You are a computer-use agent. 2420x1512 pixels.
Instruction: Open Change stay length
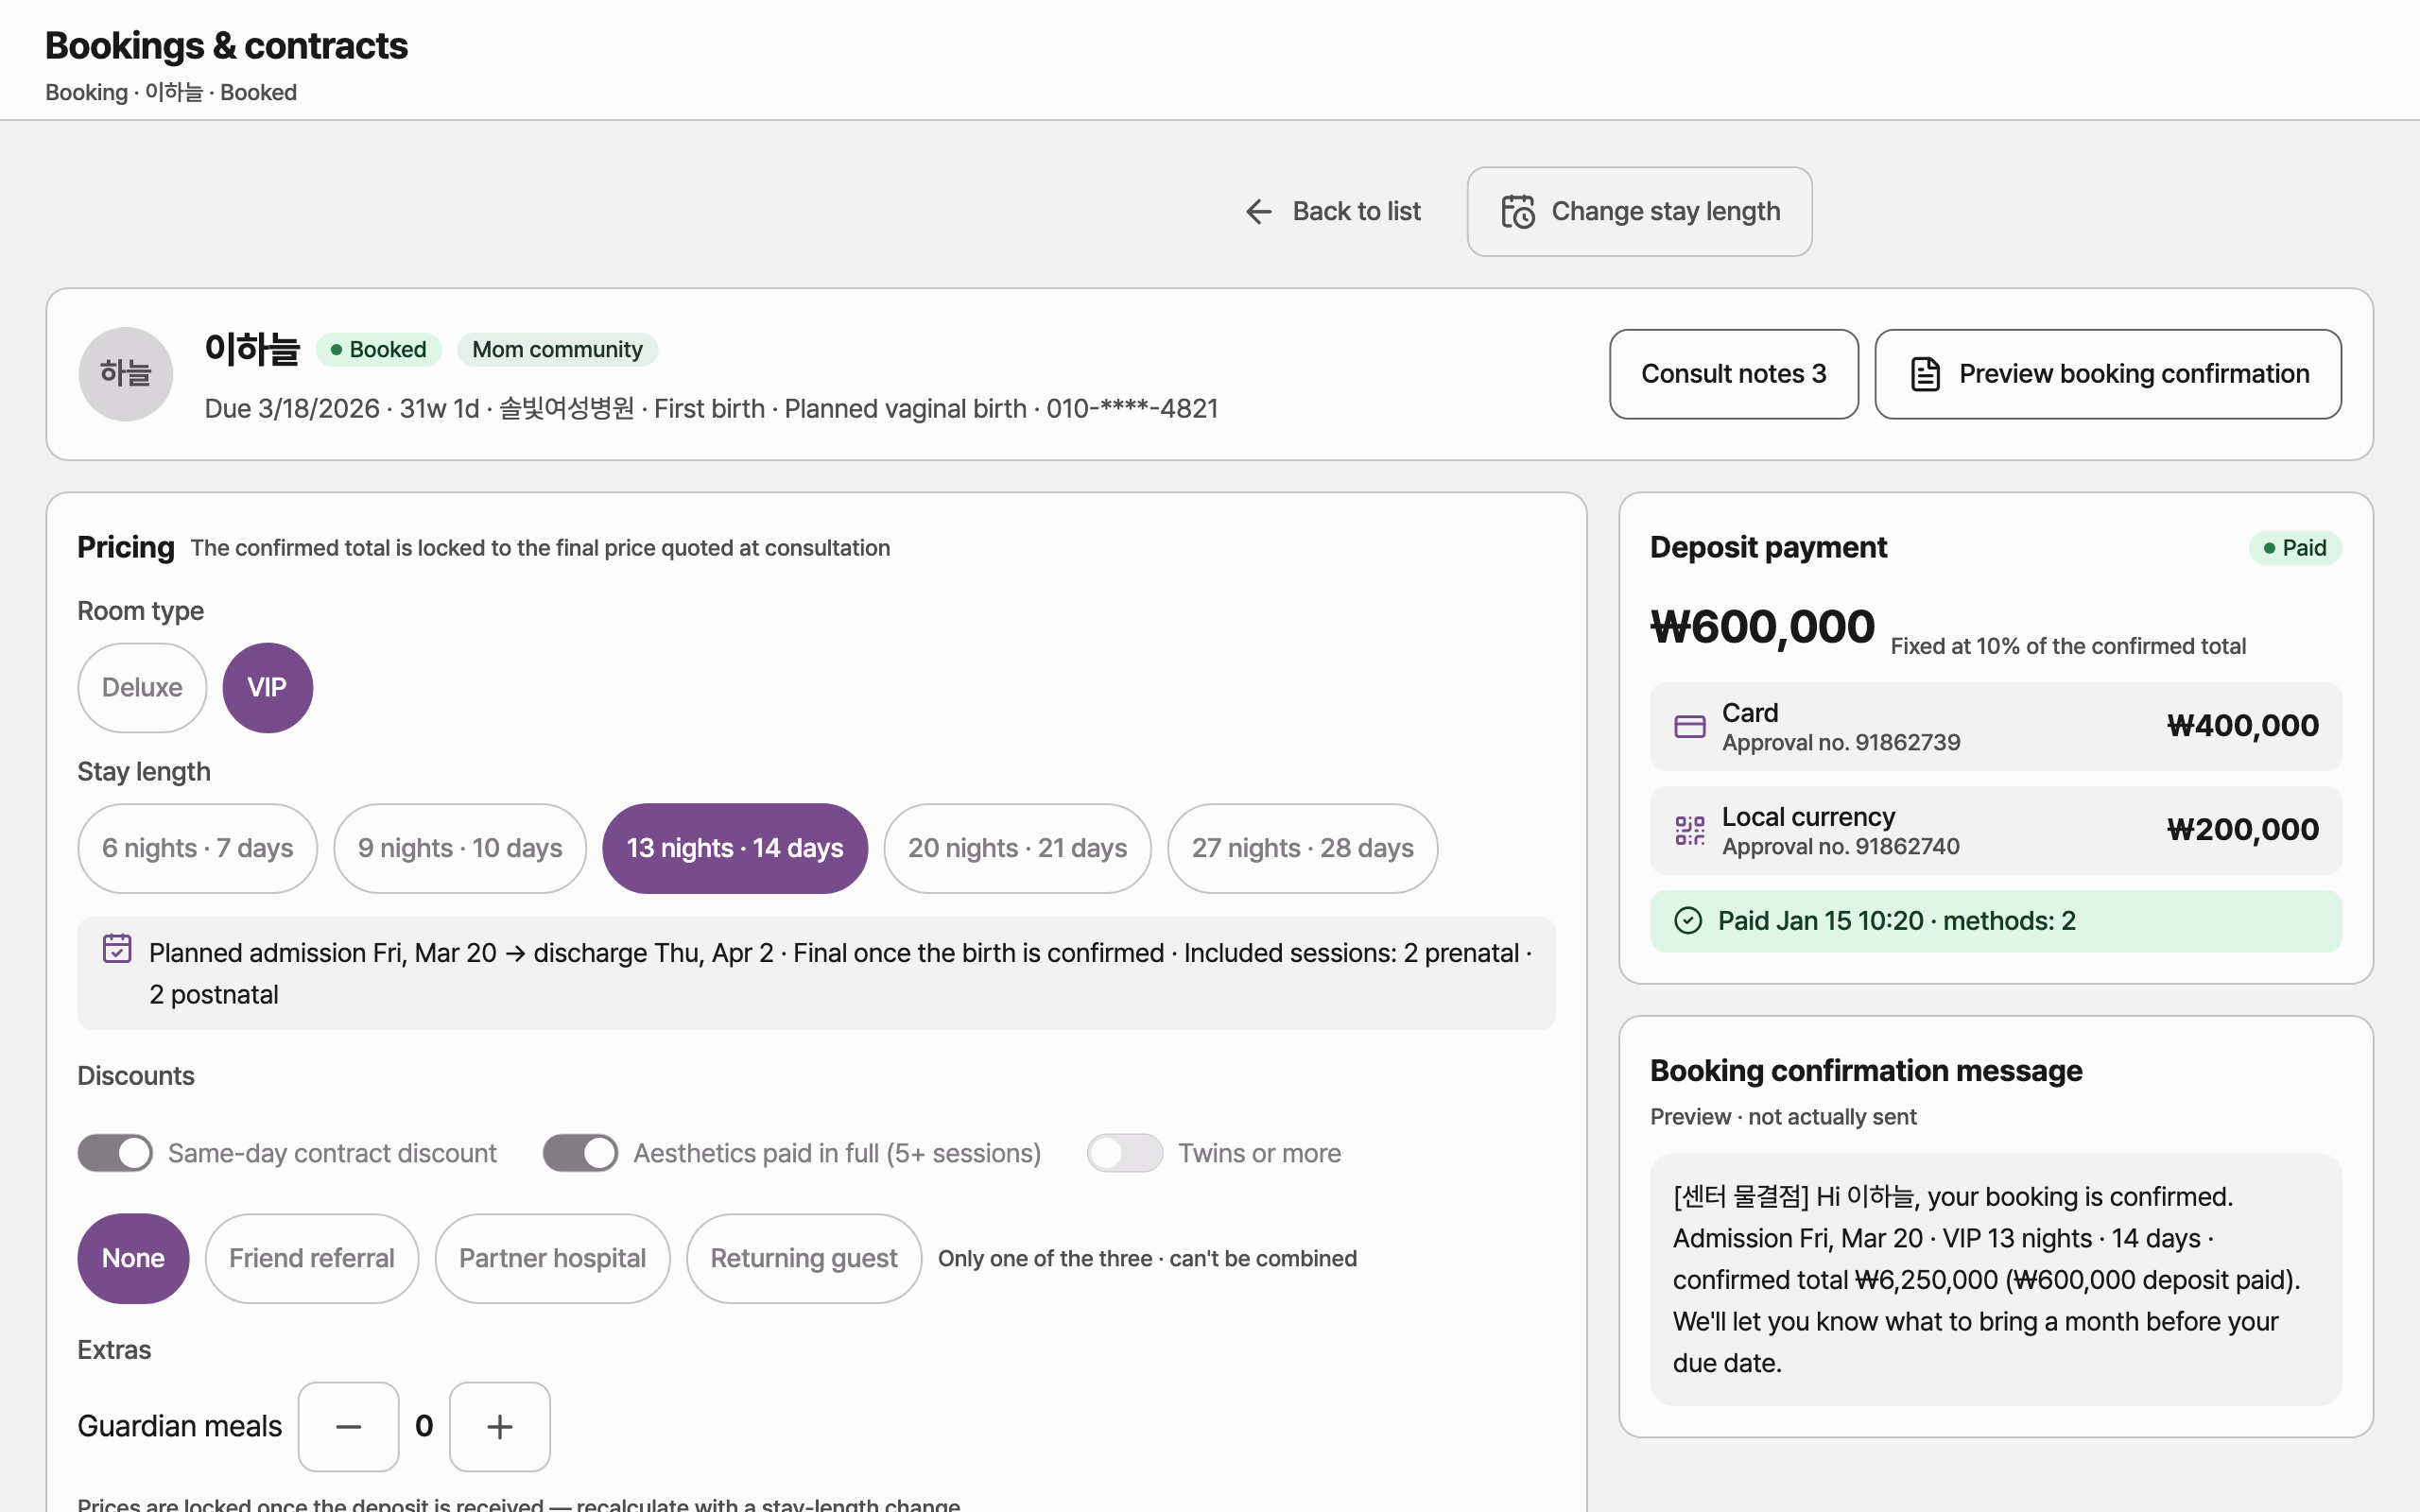click(1639, 211)
